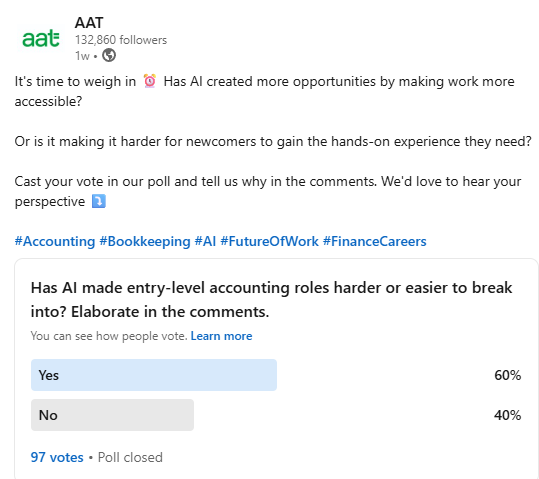Click the Poll closed status text
The height and width of the screenshot is (479, 539).
coord(130,457)
